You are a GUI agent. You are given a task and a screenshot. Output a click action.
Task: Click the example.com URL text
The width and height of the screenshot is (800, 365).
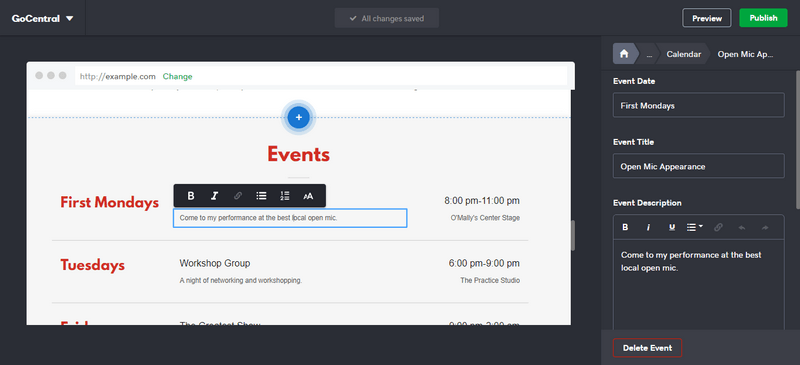pos(117,77)
